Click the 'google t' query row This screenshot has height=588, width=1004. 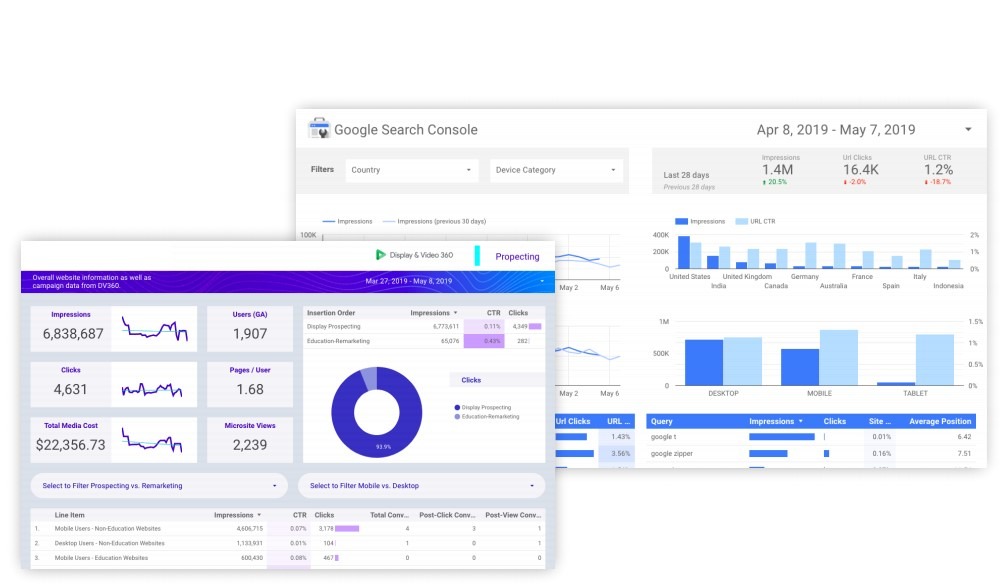click(811, 437)
